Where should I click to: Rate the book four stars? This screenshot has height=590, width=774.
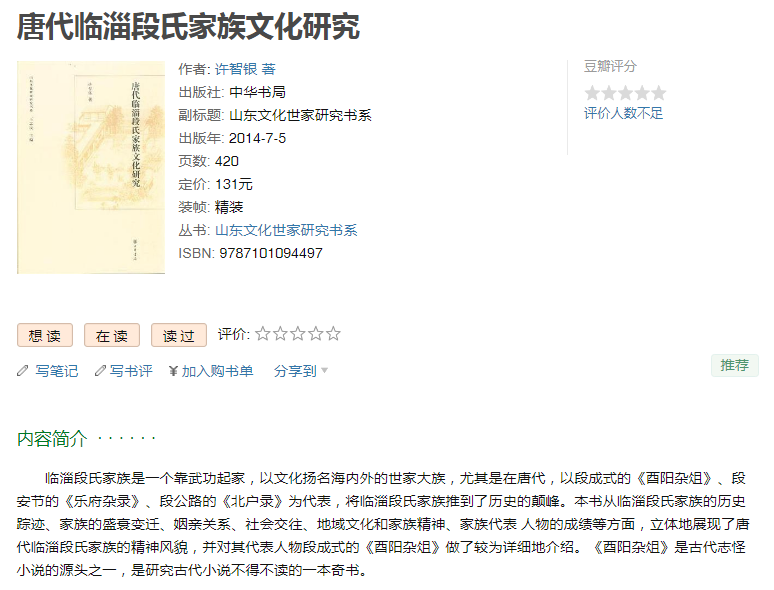[x=315, y=334]
